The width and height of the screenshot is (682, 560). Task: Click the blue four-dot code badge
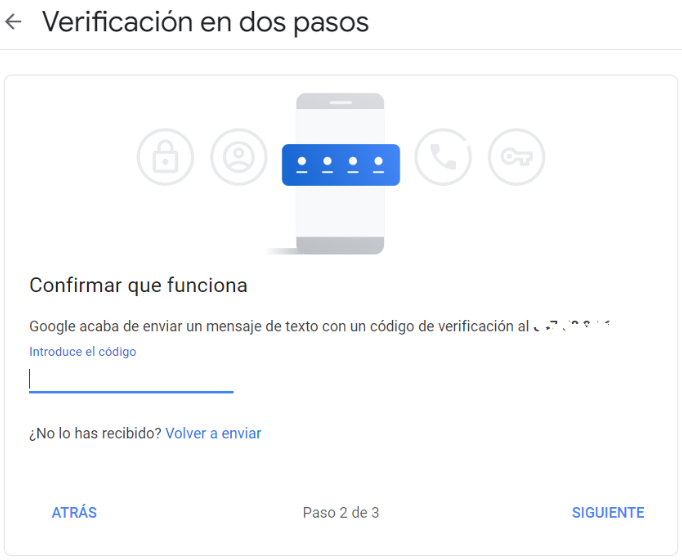tap(341, 165)
